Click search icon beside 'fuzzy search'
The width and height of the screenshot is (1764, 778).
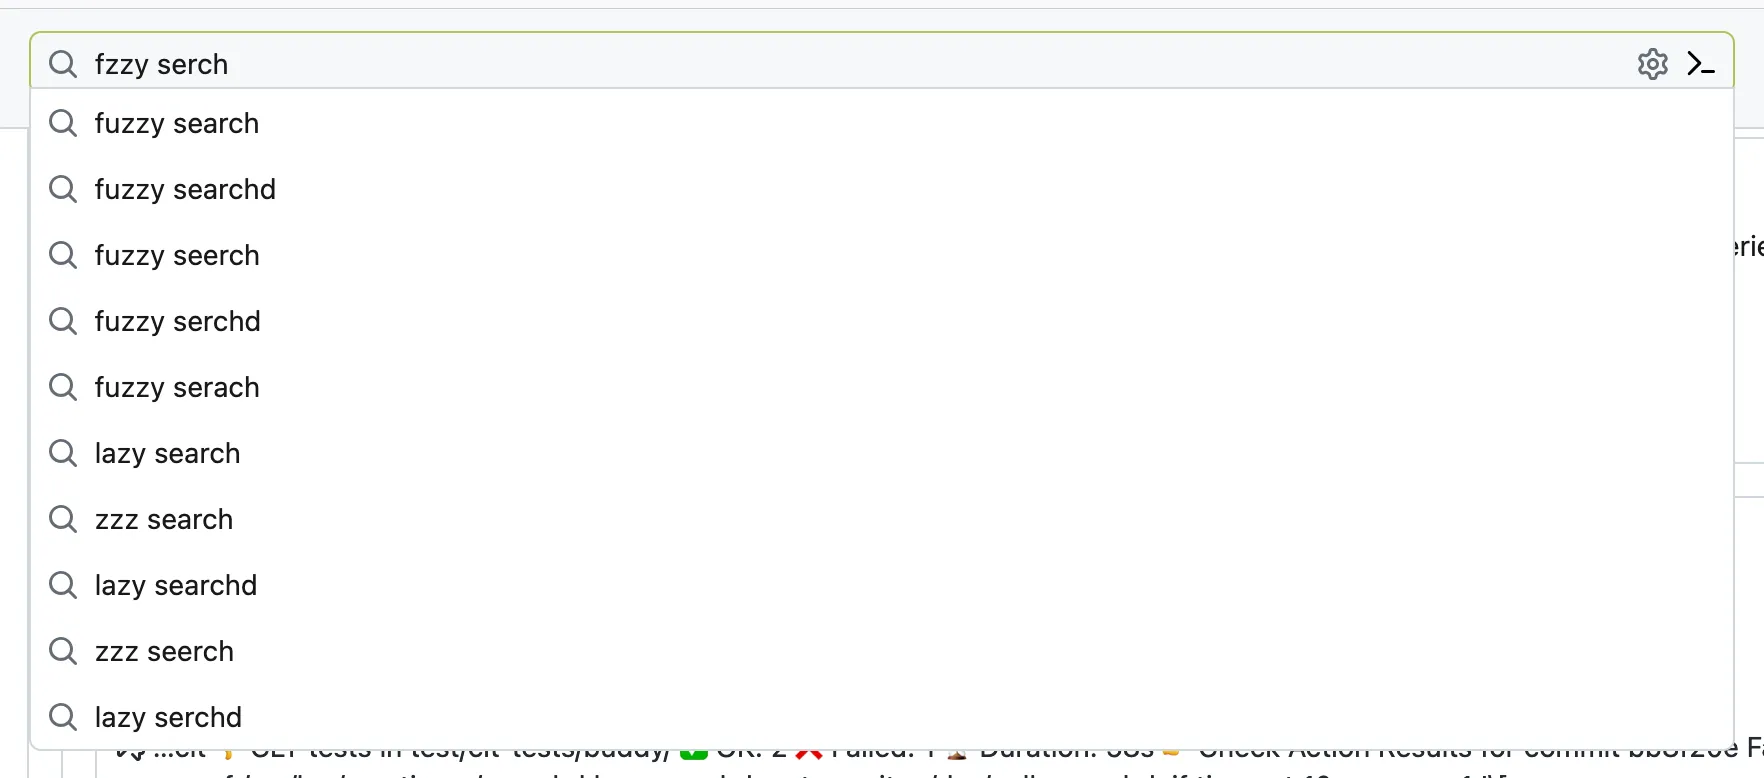[63, 123]
